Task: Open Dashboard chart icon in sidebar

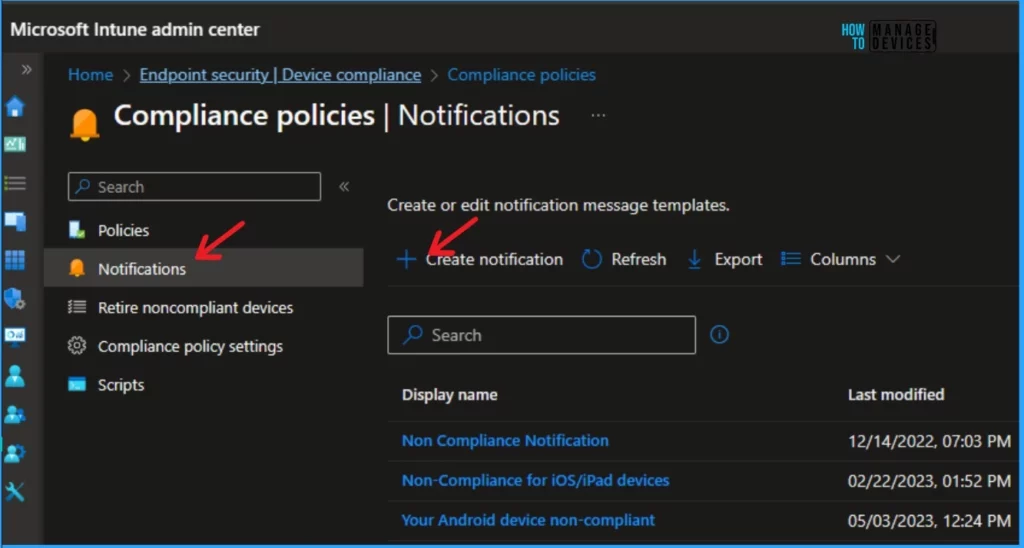Action: point(15,144)
